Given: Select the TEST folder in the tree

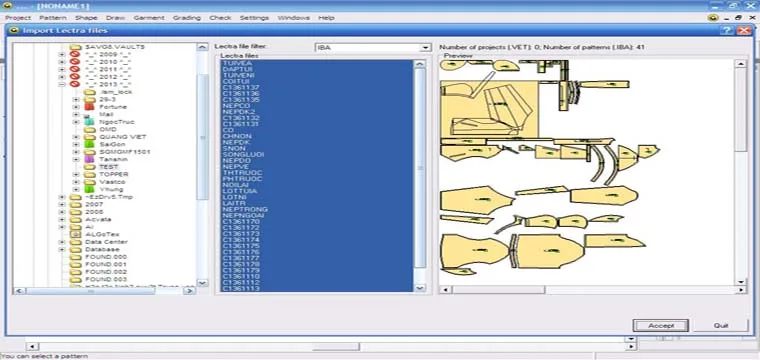Looking at the screenshot, I should [109, 167].
